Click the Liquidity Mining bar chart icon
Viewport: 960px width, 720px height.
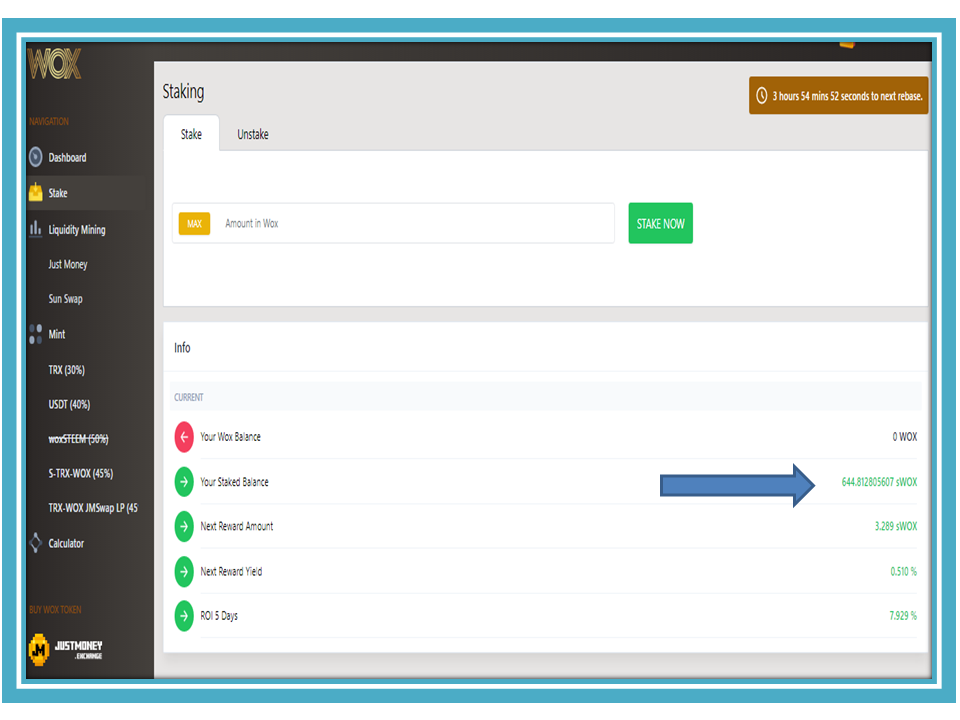click(x=36, y=229)
